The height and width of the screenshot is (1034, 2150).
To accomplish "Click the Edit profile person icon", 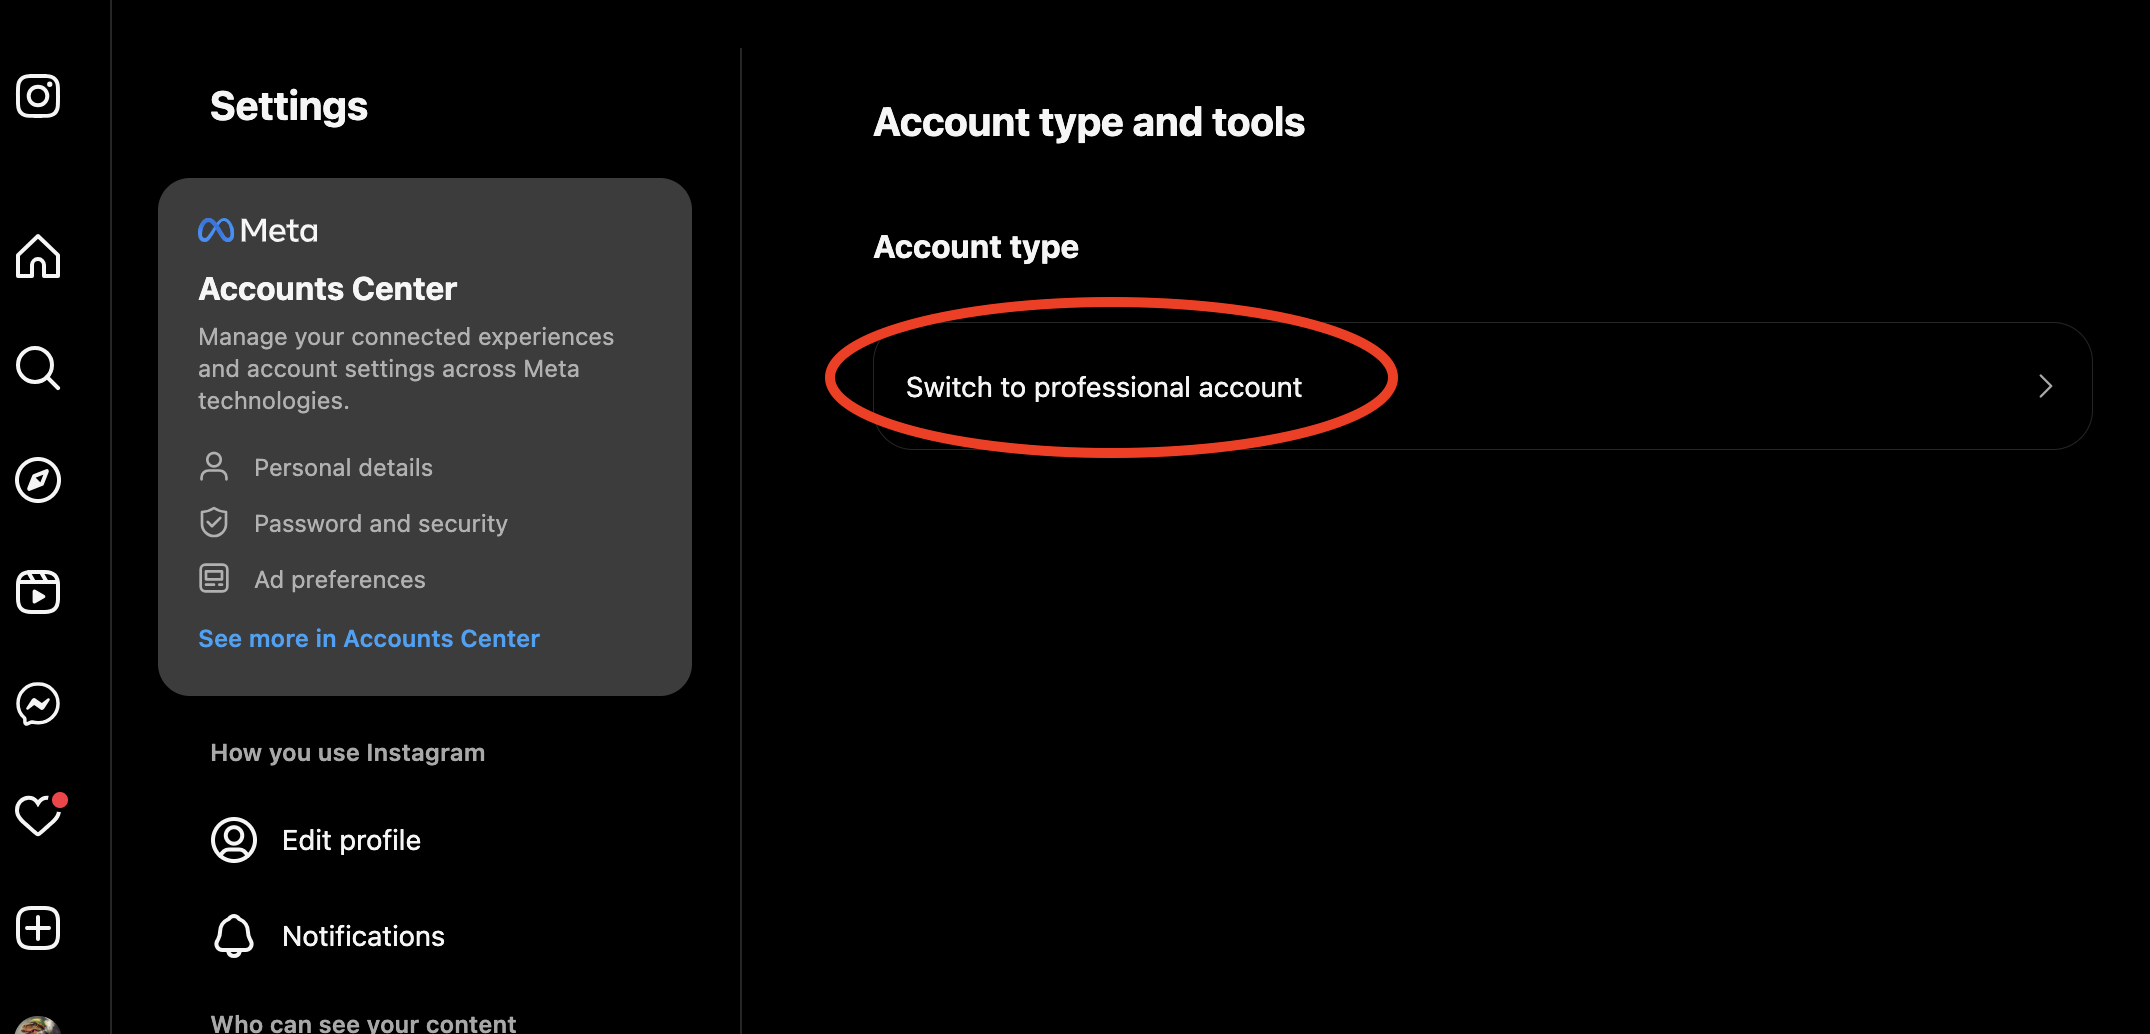I will coord(234,840).
